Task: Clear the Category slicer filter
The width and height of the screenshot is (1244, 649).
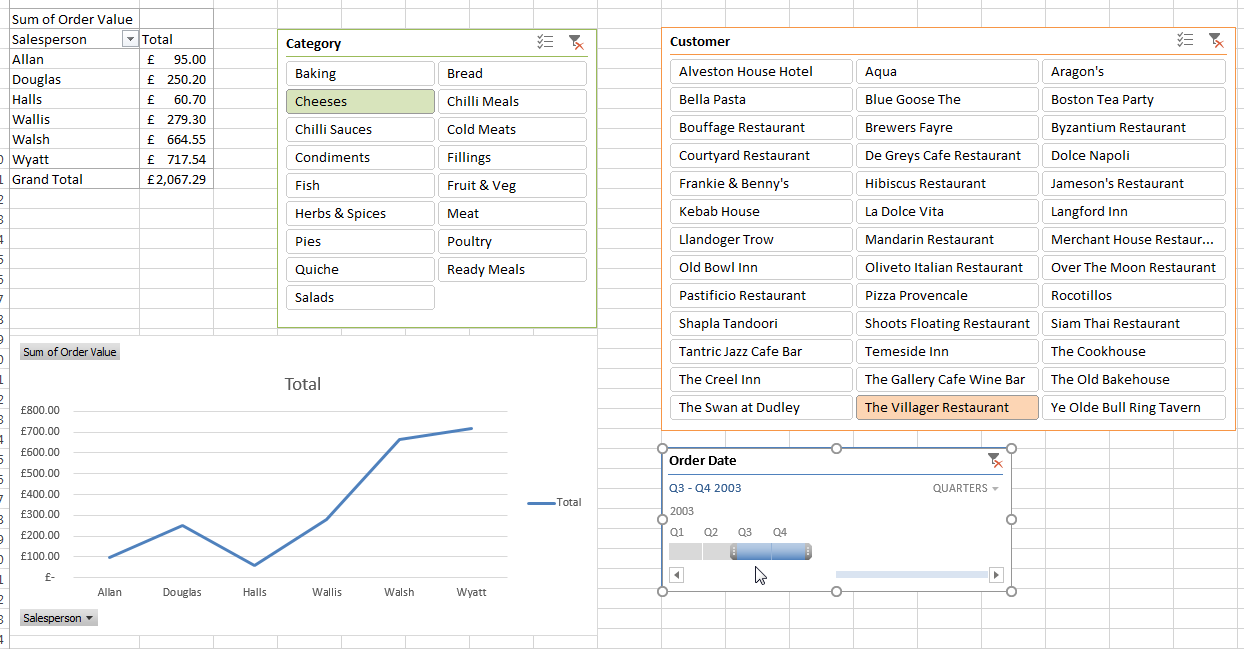Action: pyautogui.click(x=575, y=42)
